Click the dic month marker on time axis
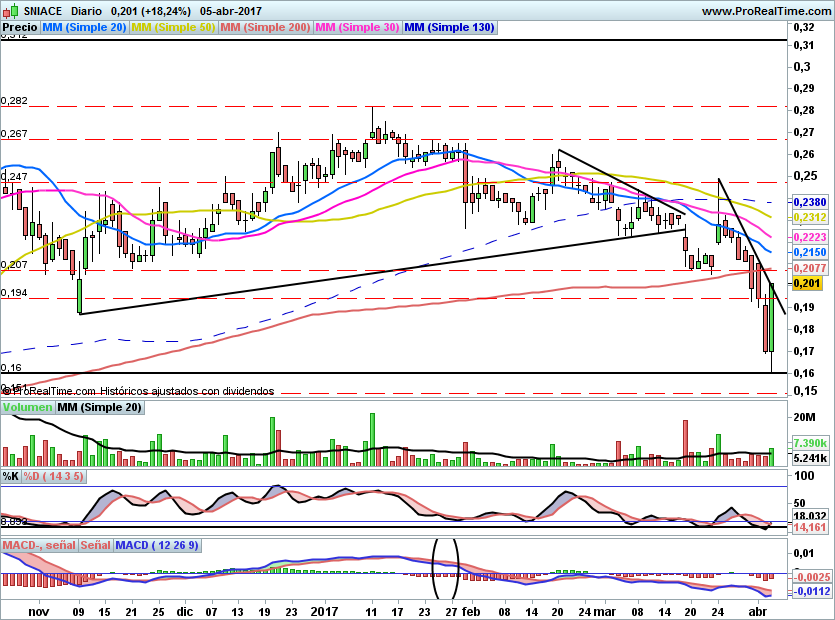Screen dimensions: 835x620 tap(185, 611)
